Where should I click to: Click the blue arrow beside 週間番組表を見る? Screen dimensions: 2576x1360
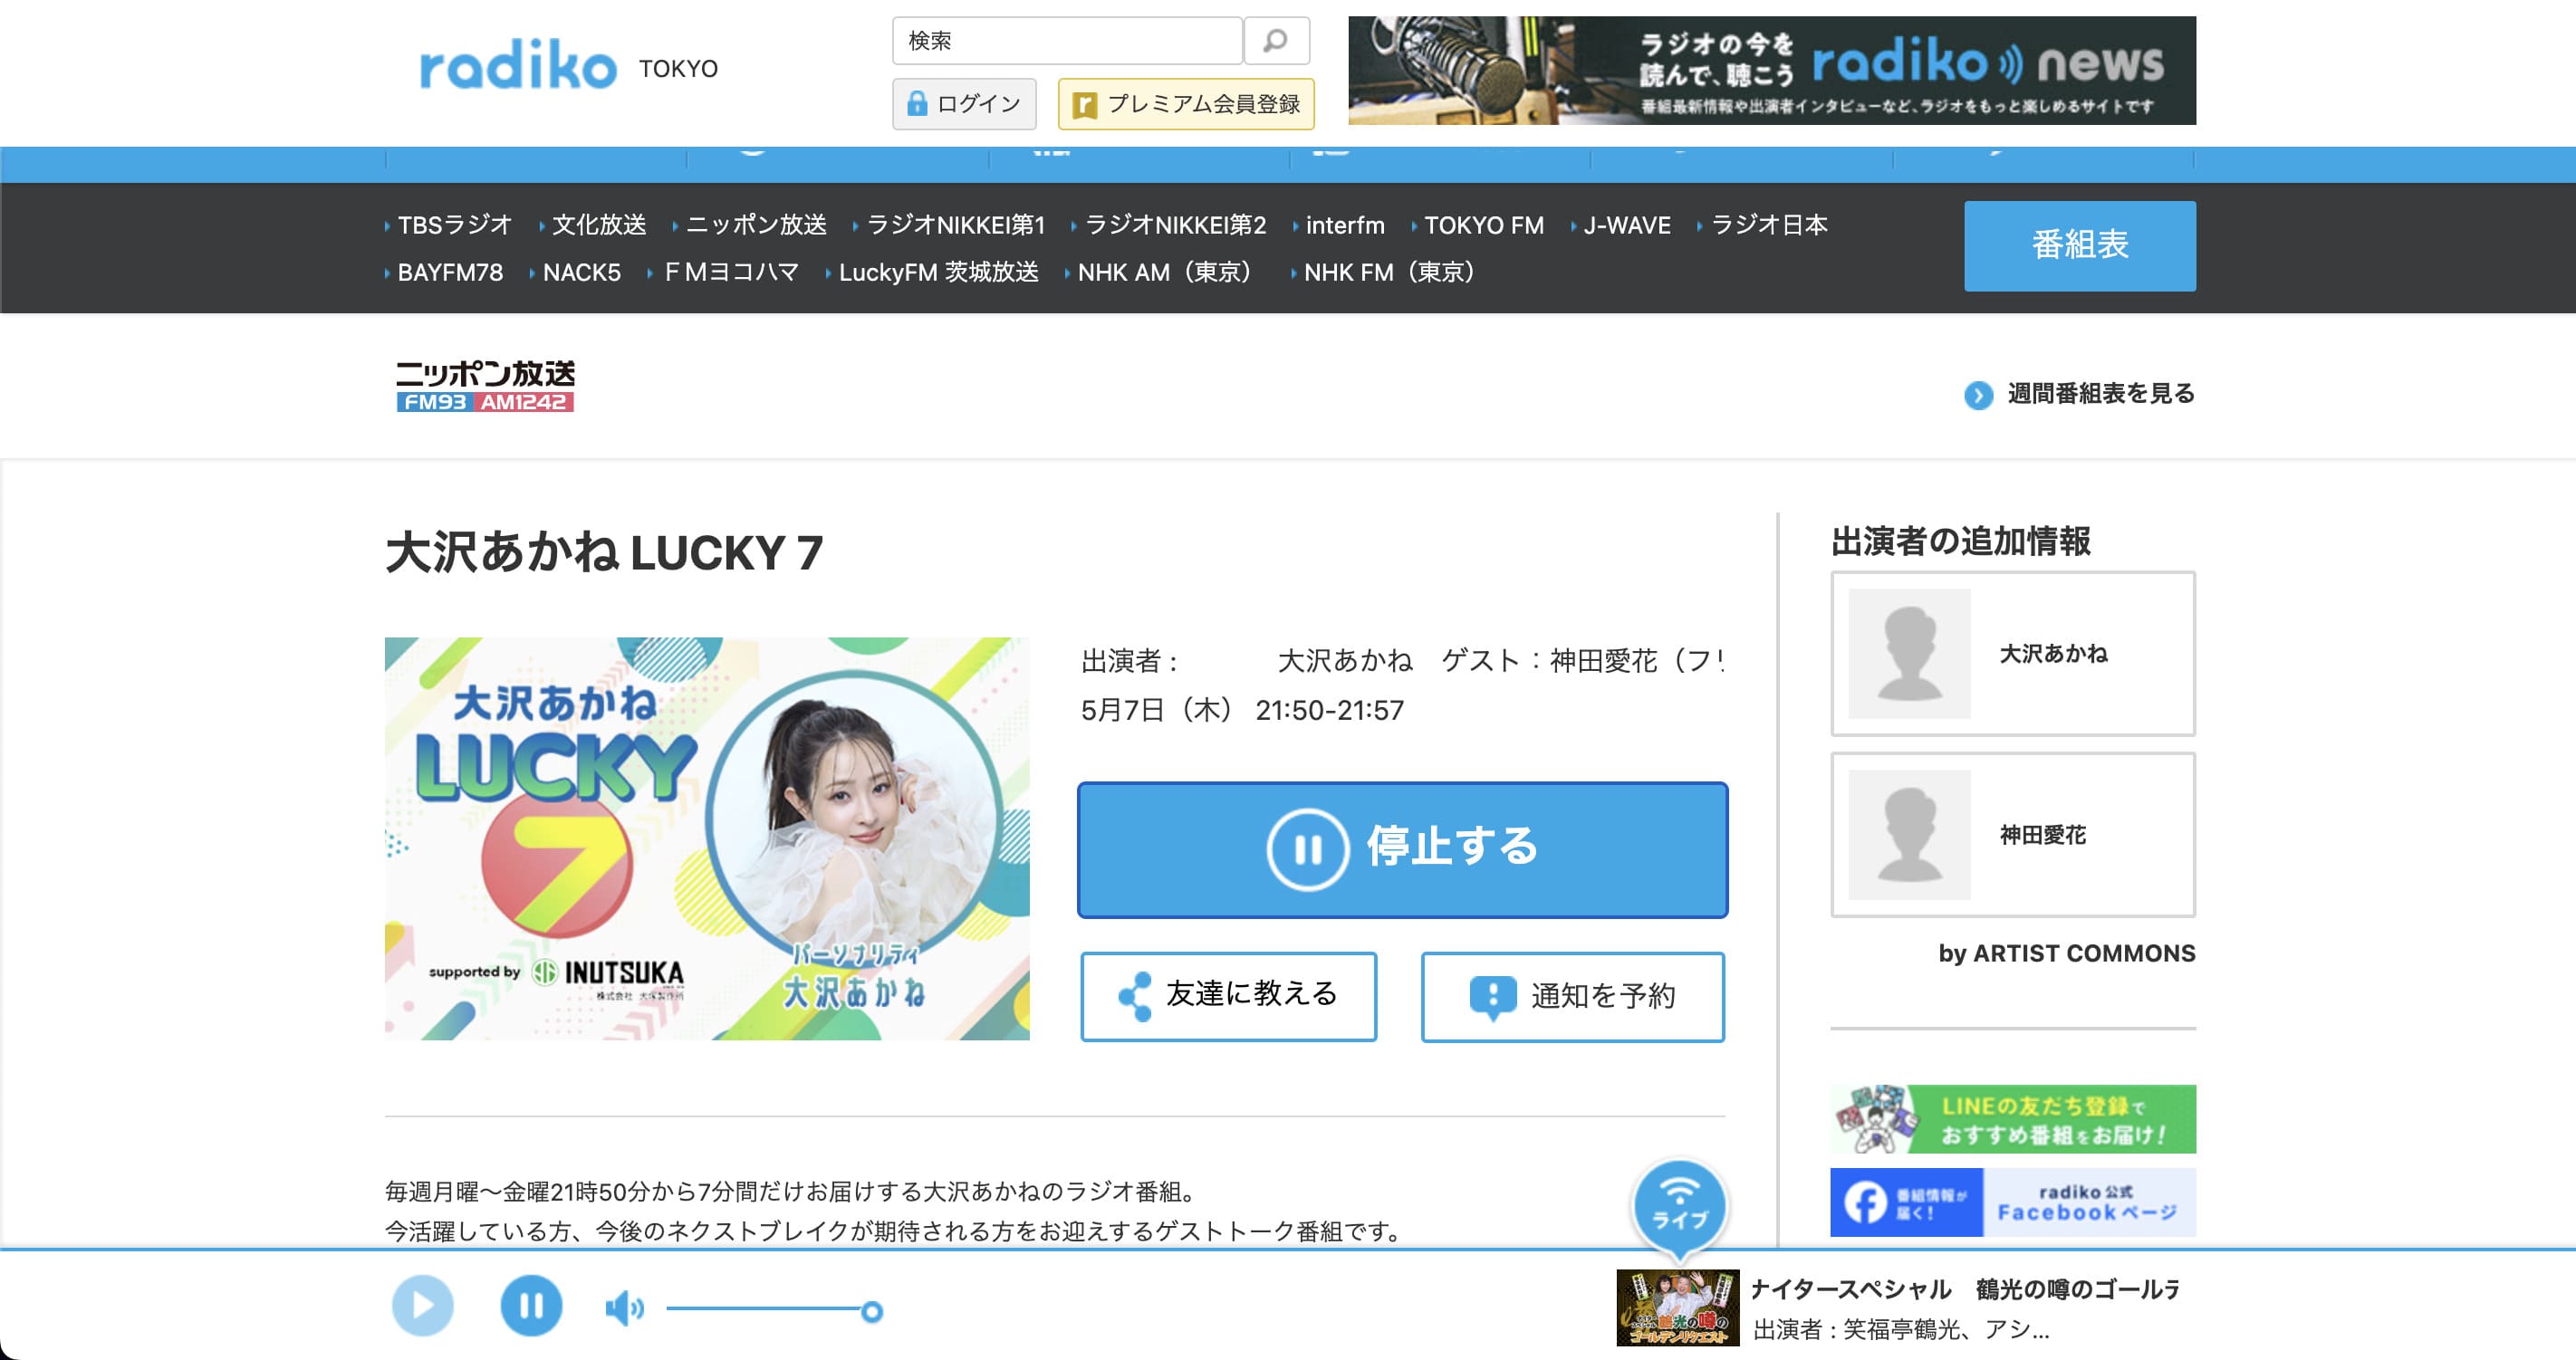click(x=1978, y=395)
